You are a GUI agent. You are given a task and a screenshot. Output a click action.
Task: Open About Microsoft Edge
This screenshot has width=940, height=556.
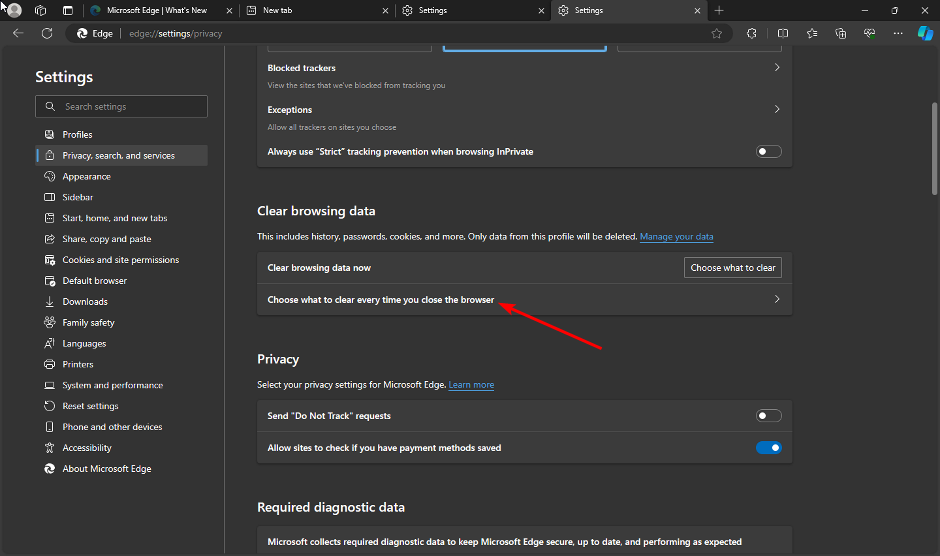pos(122,469)
